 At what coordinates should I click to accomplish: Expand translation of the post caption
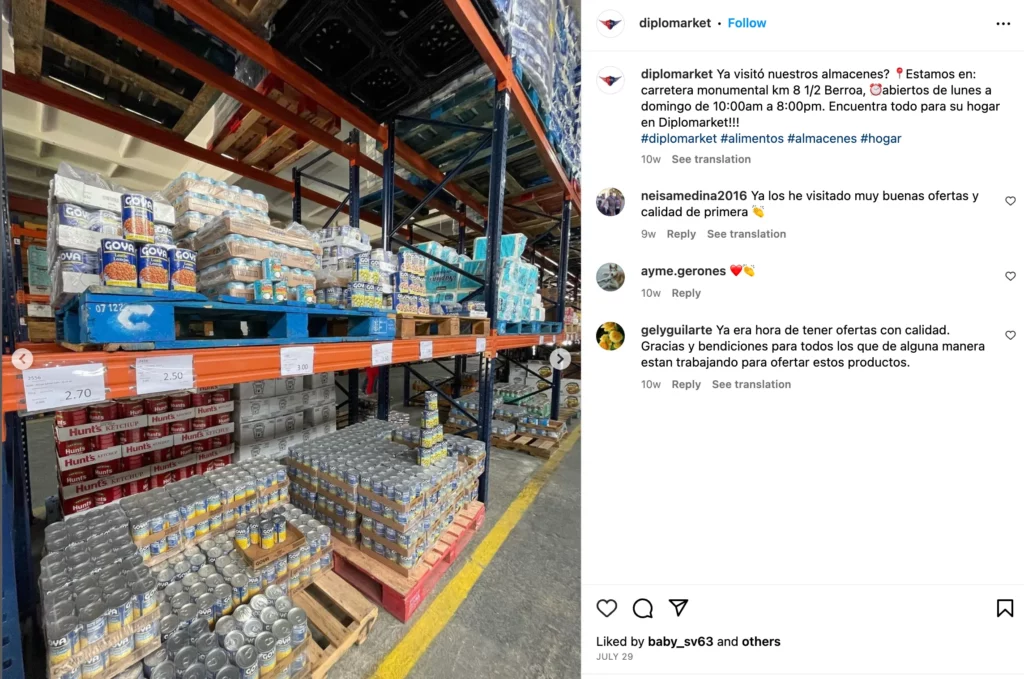coord(711,159)
